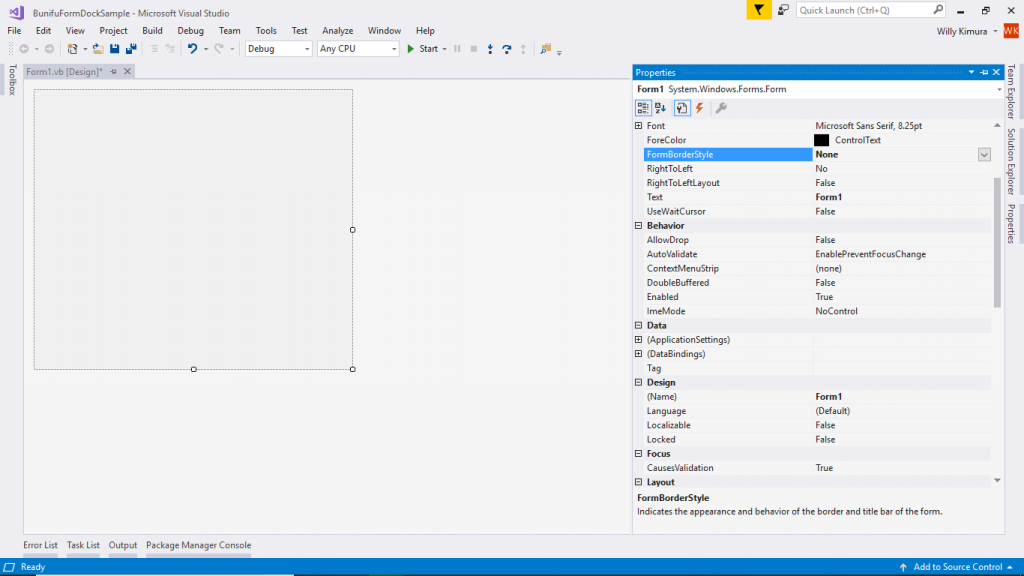Click the Property Pages wrench icon

721,108
